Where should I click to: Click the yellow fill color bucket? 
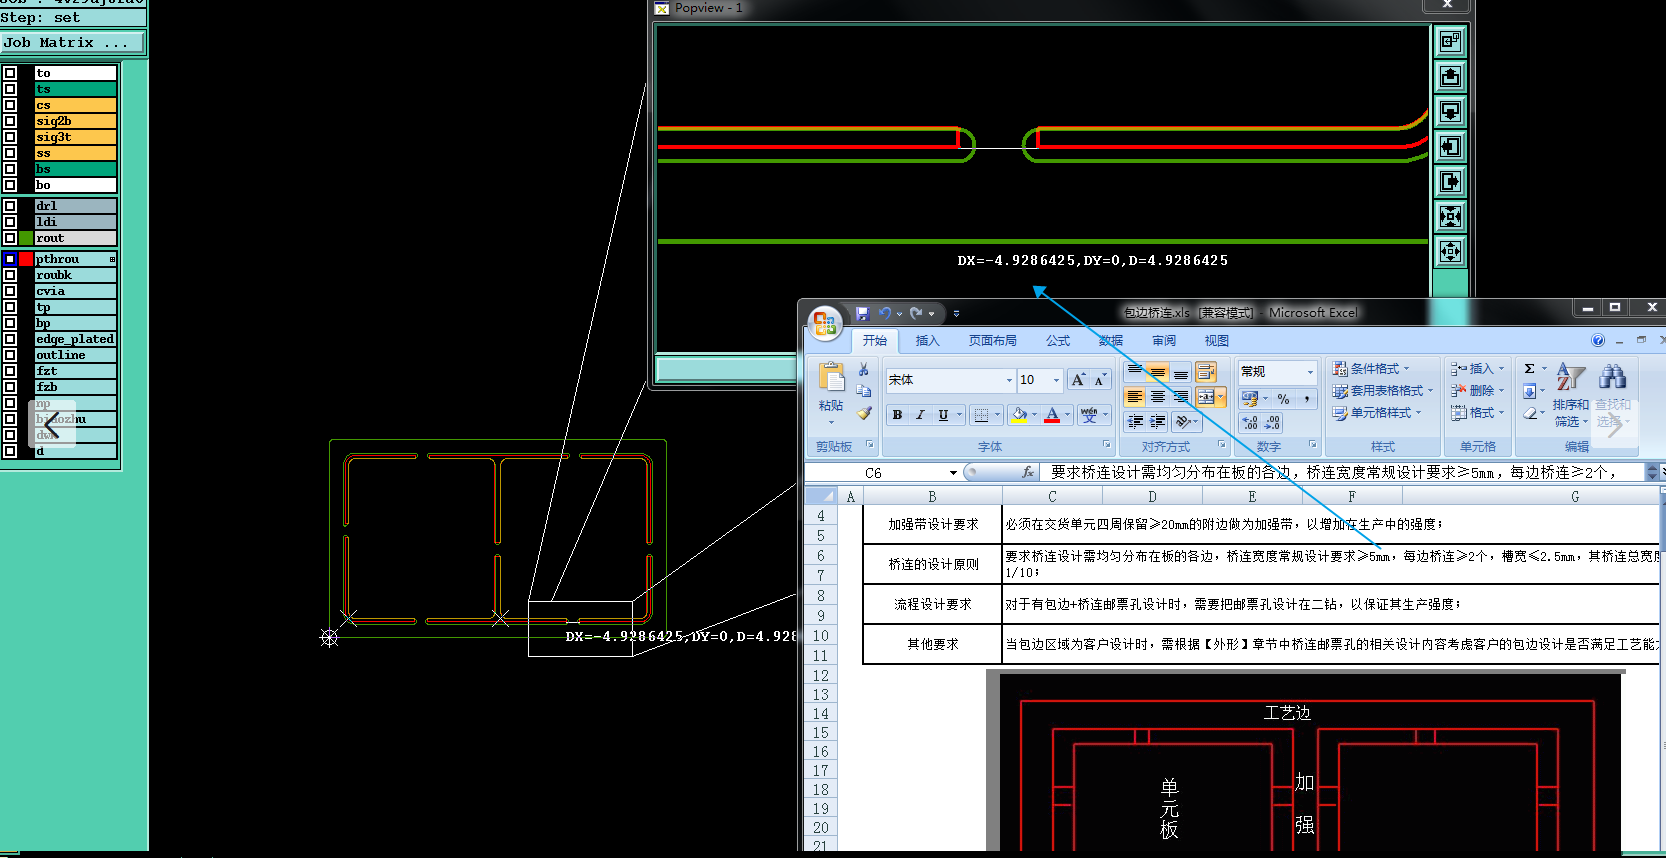[x=1019, y=415]
